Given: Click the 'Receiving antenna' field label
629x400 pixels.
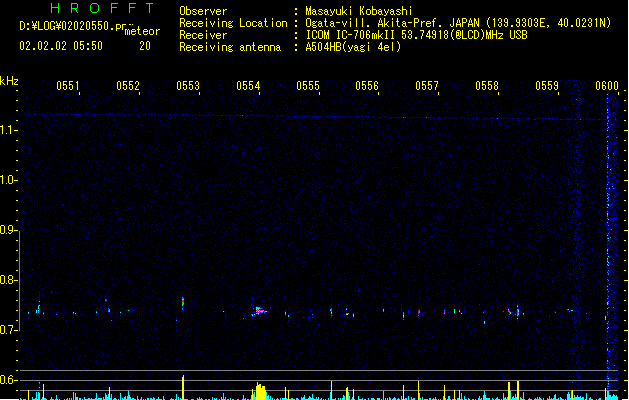Looking at the screenshot, I should 230,47.
